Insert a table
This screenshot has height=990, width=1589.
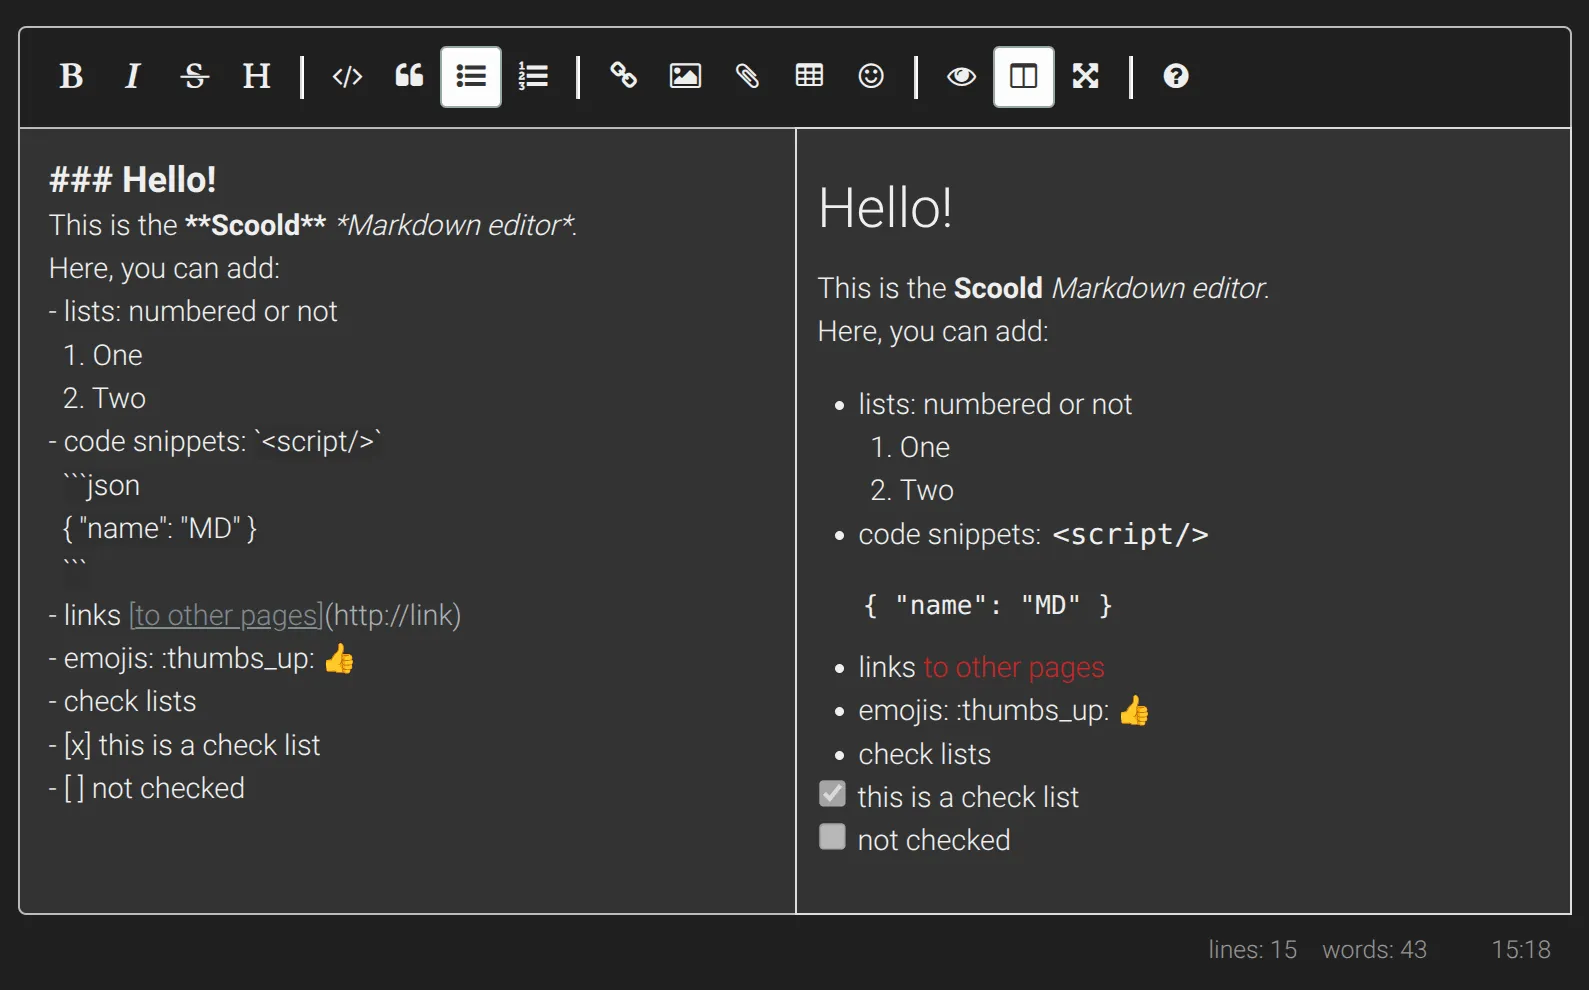pos(809,76)
